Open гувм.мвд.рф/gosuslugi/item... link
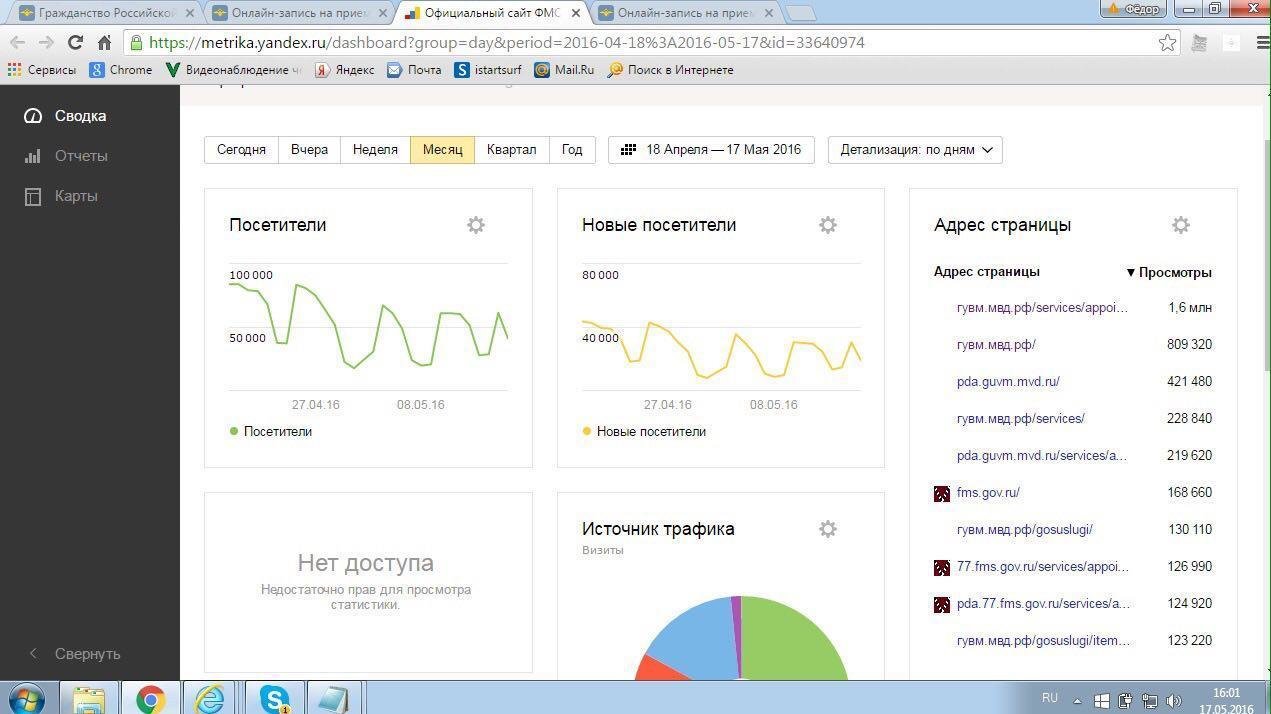The width and height of the screenshot is (1271, 714). click(x=1043, y=640)
